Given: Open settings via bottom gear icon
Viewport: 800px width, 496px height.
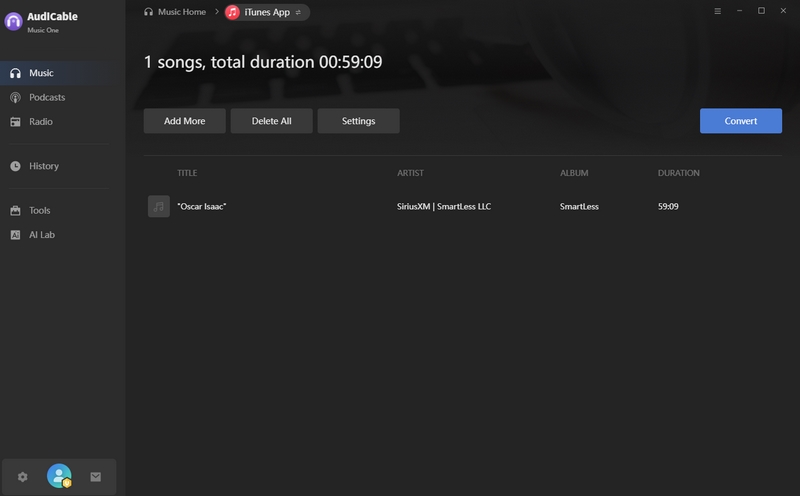Looking at the screenshot, I should [x=22, y=477].
